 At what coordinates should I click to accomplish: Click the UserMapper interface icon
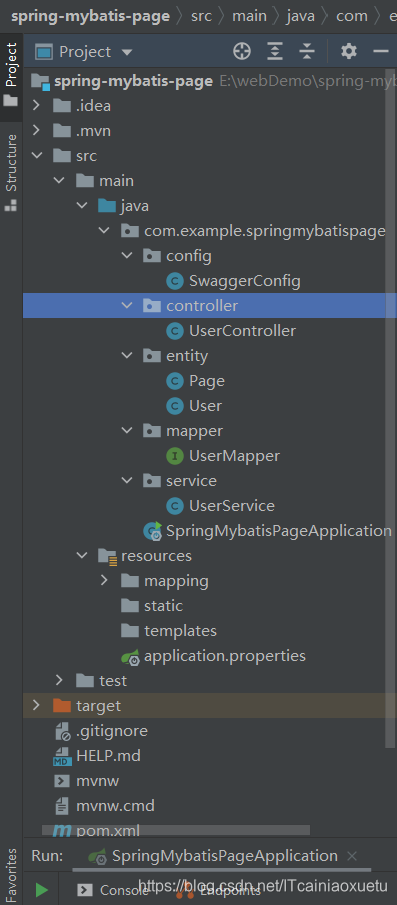point(174,456)
